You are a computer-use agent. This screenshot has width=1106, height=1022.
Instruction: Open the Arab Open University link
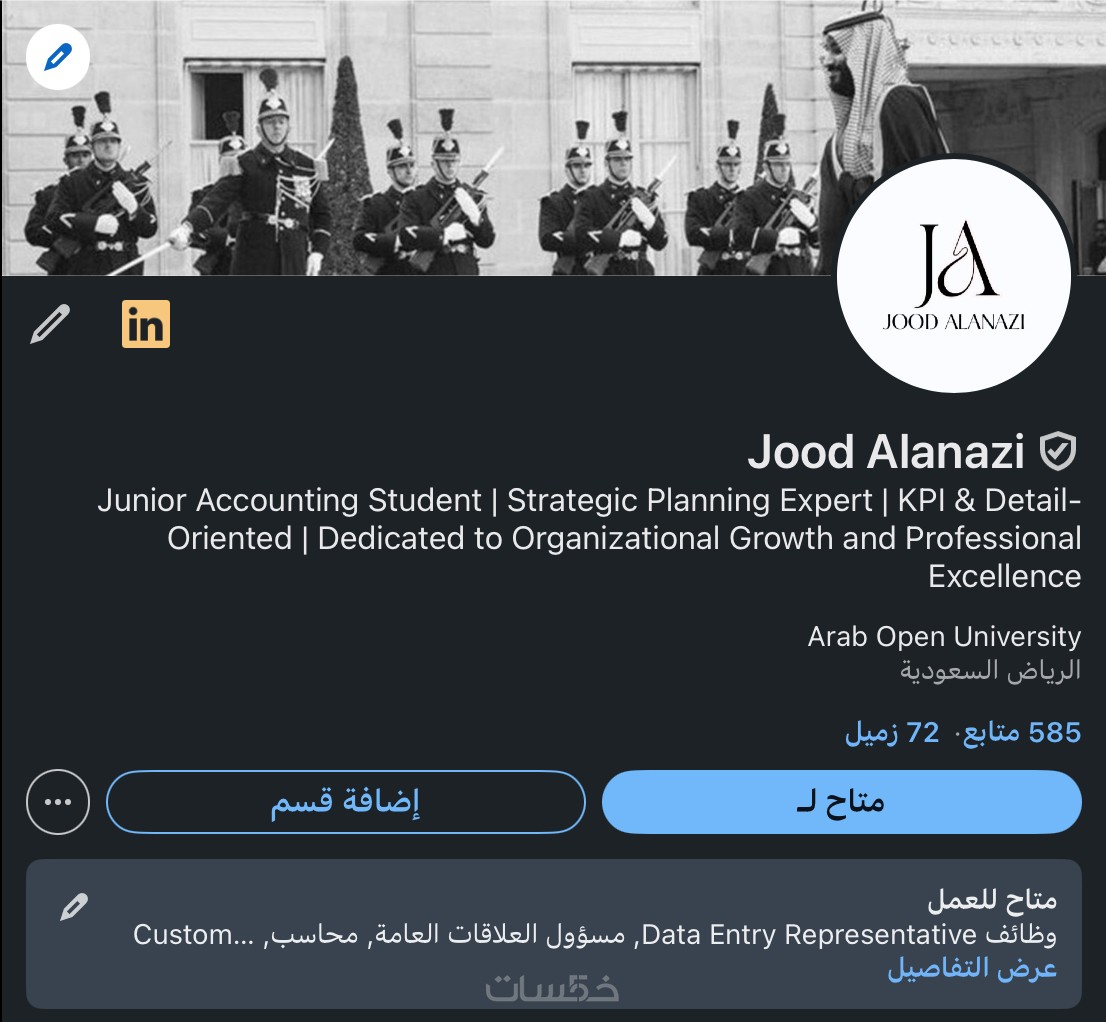tap(944, 636)
